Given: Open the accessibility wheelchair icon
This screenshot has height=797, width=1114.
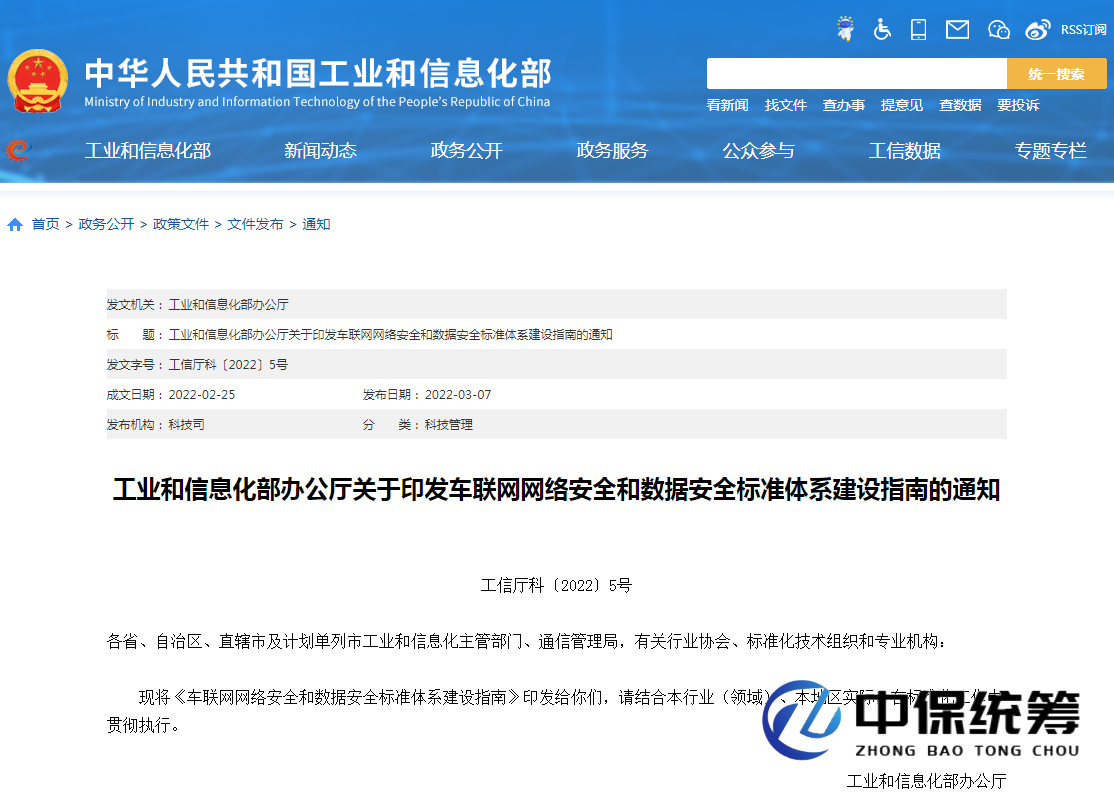Looking at the screenshot, I should 882,29.
